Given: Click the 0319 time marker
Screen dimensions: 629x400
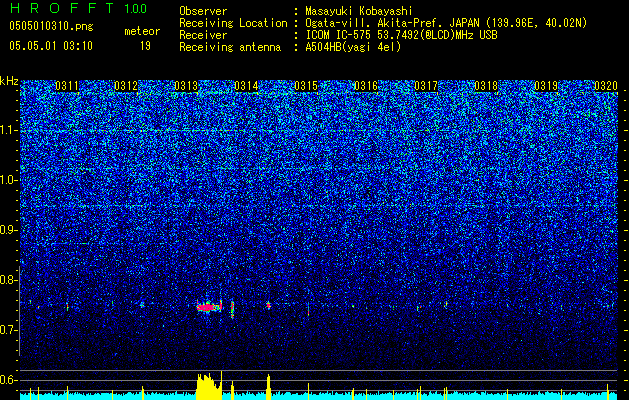Looking at the screenshot, I should [546, 86].
